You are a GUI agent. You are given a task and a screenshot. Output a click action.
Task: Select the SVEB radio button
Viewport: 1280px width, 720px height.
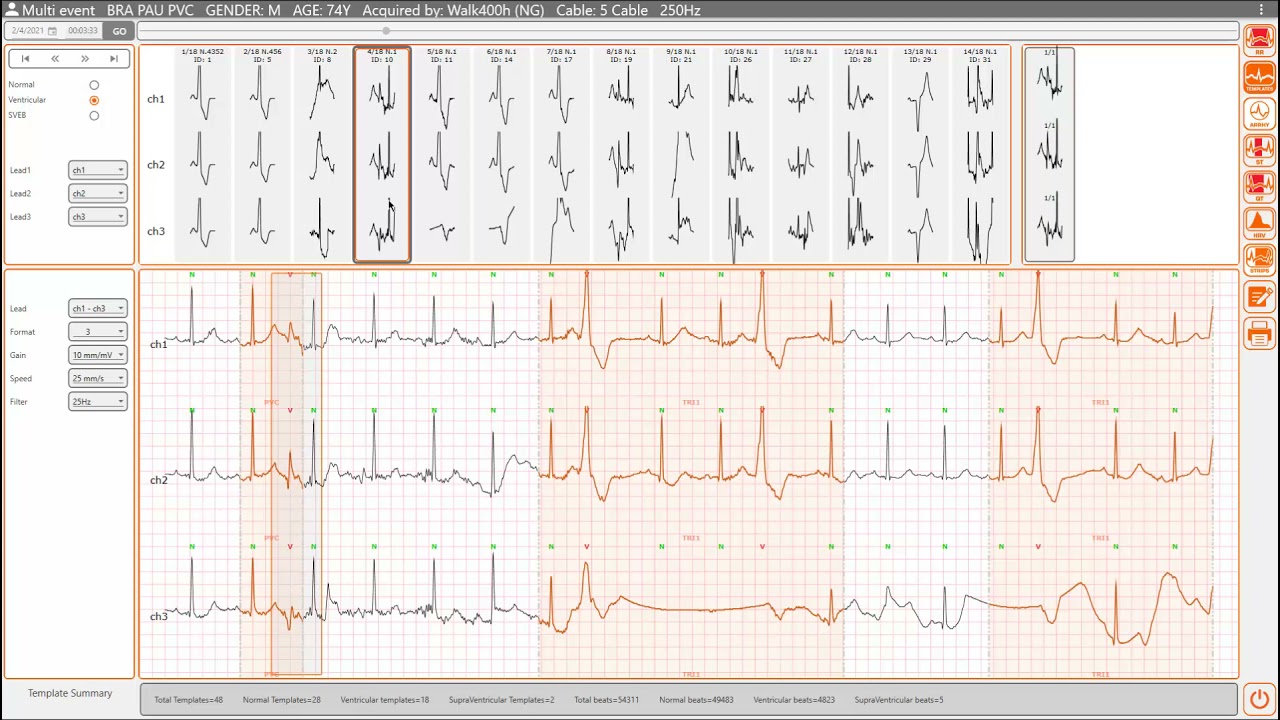click(94, 115)
